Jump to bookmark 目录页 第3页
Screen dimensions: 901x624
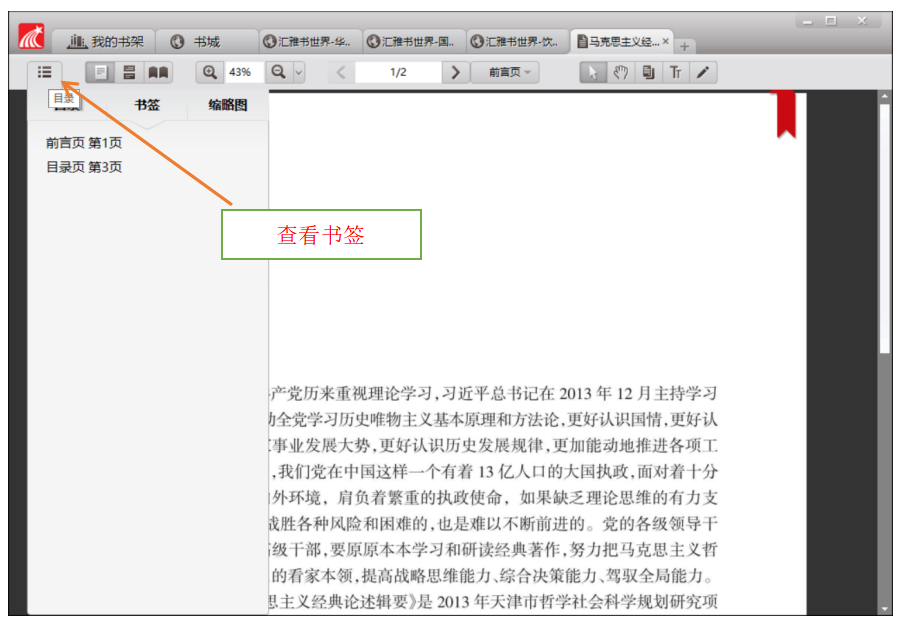pos(84,167)
